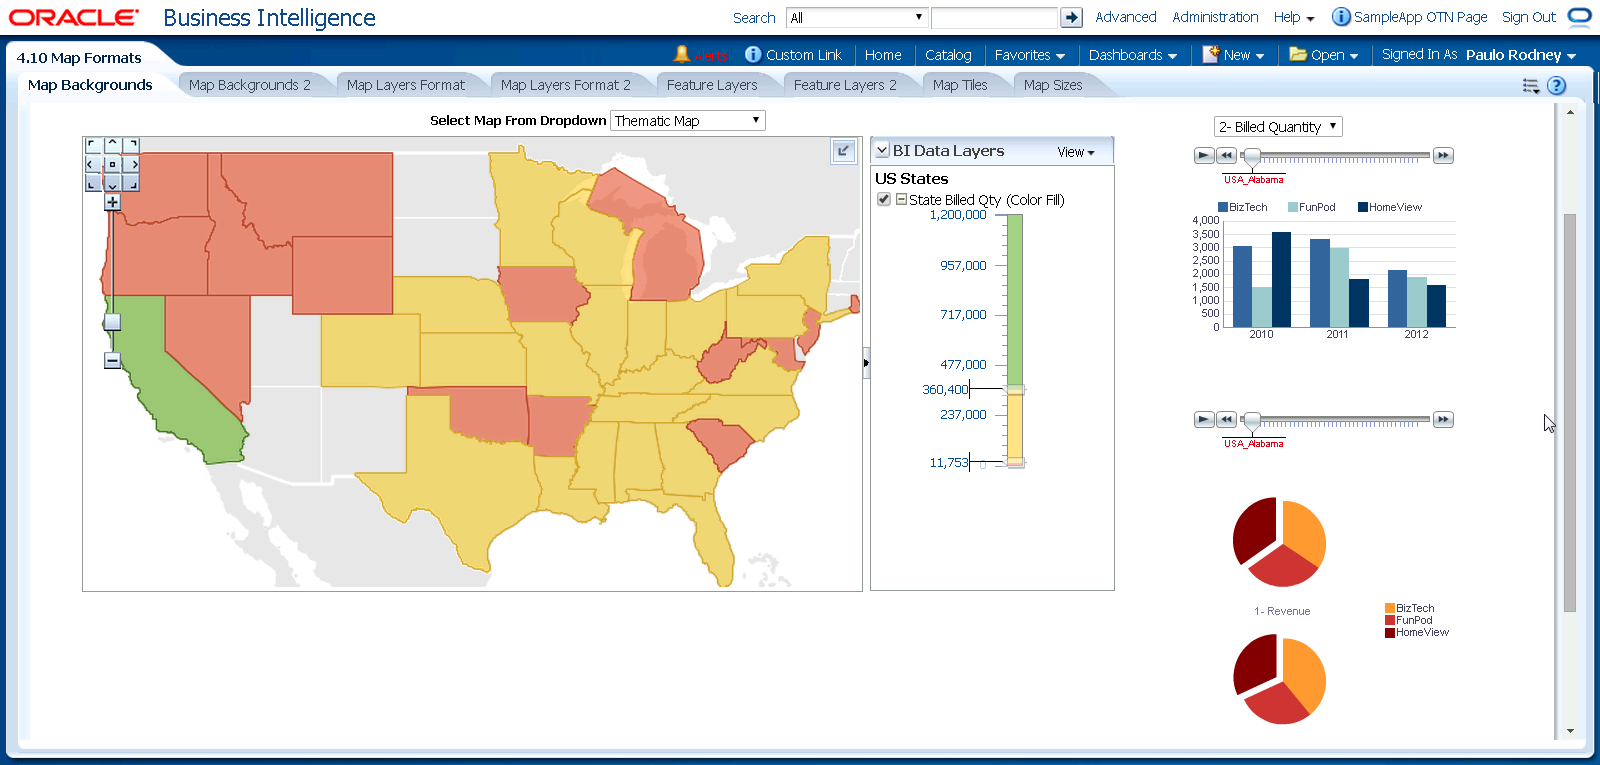
Task: Pan map right with the right arrow
Action: [x=133, y=164]
